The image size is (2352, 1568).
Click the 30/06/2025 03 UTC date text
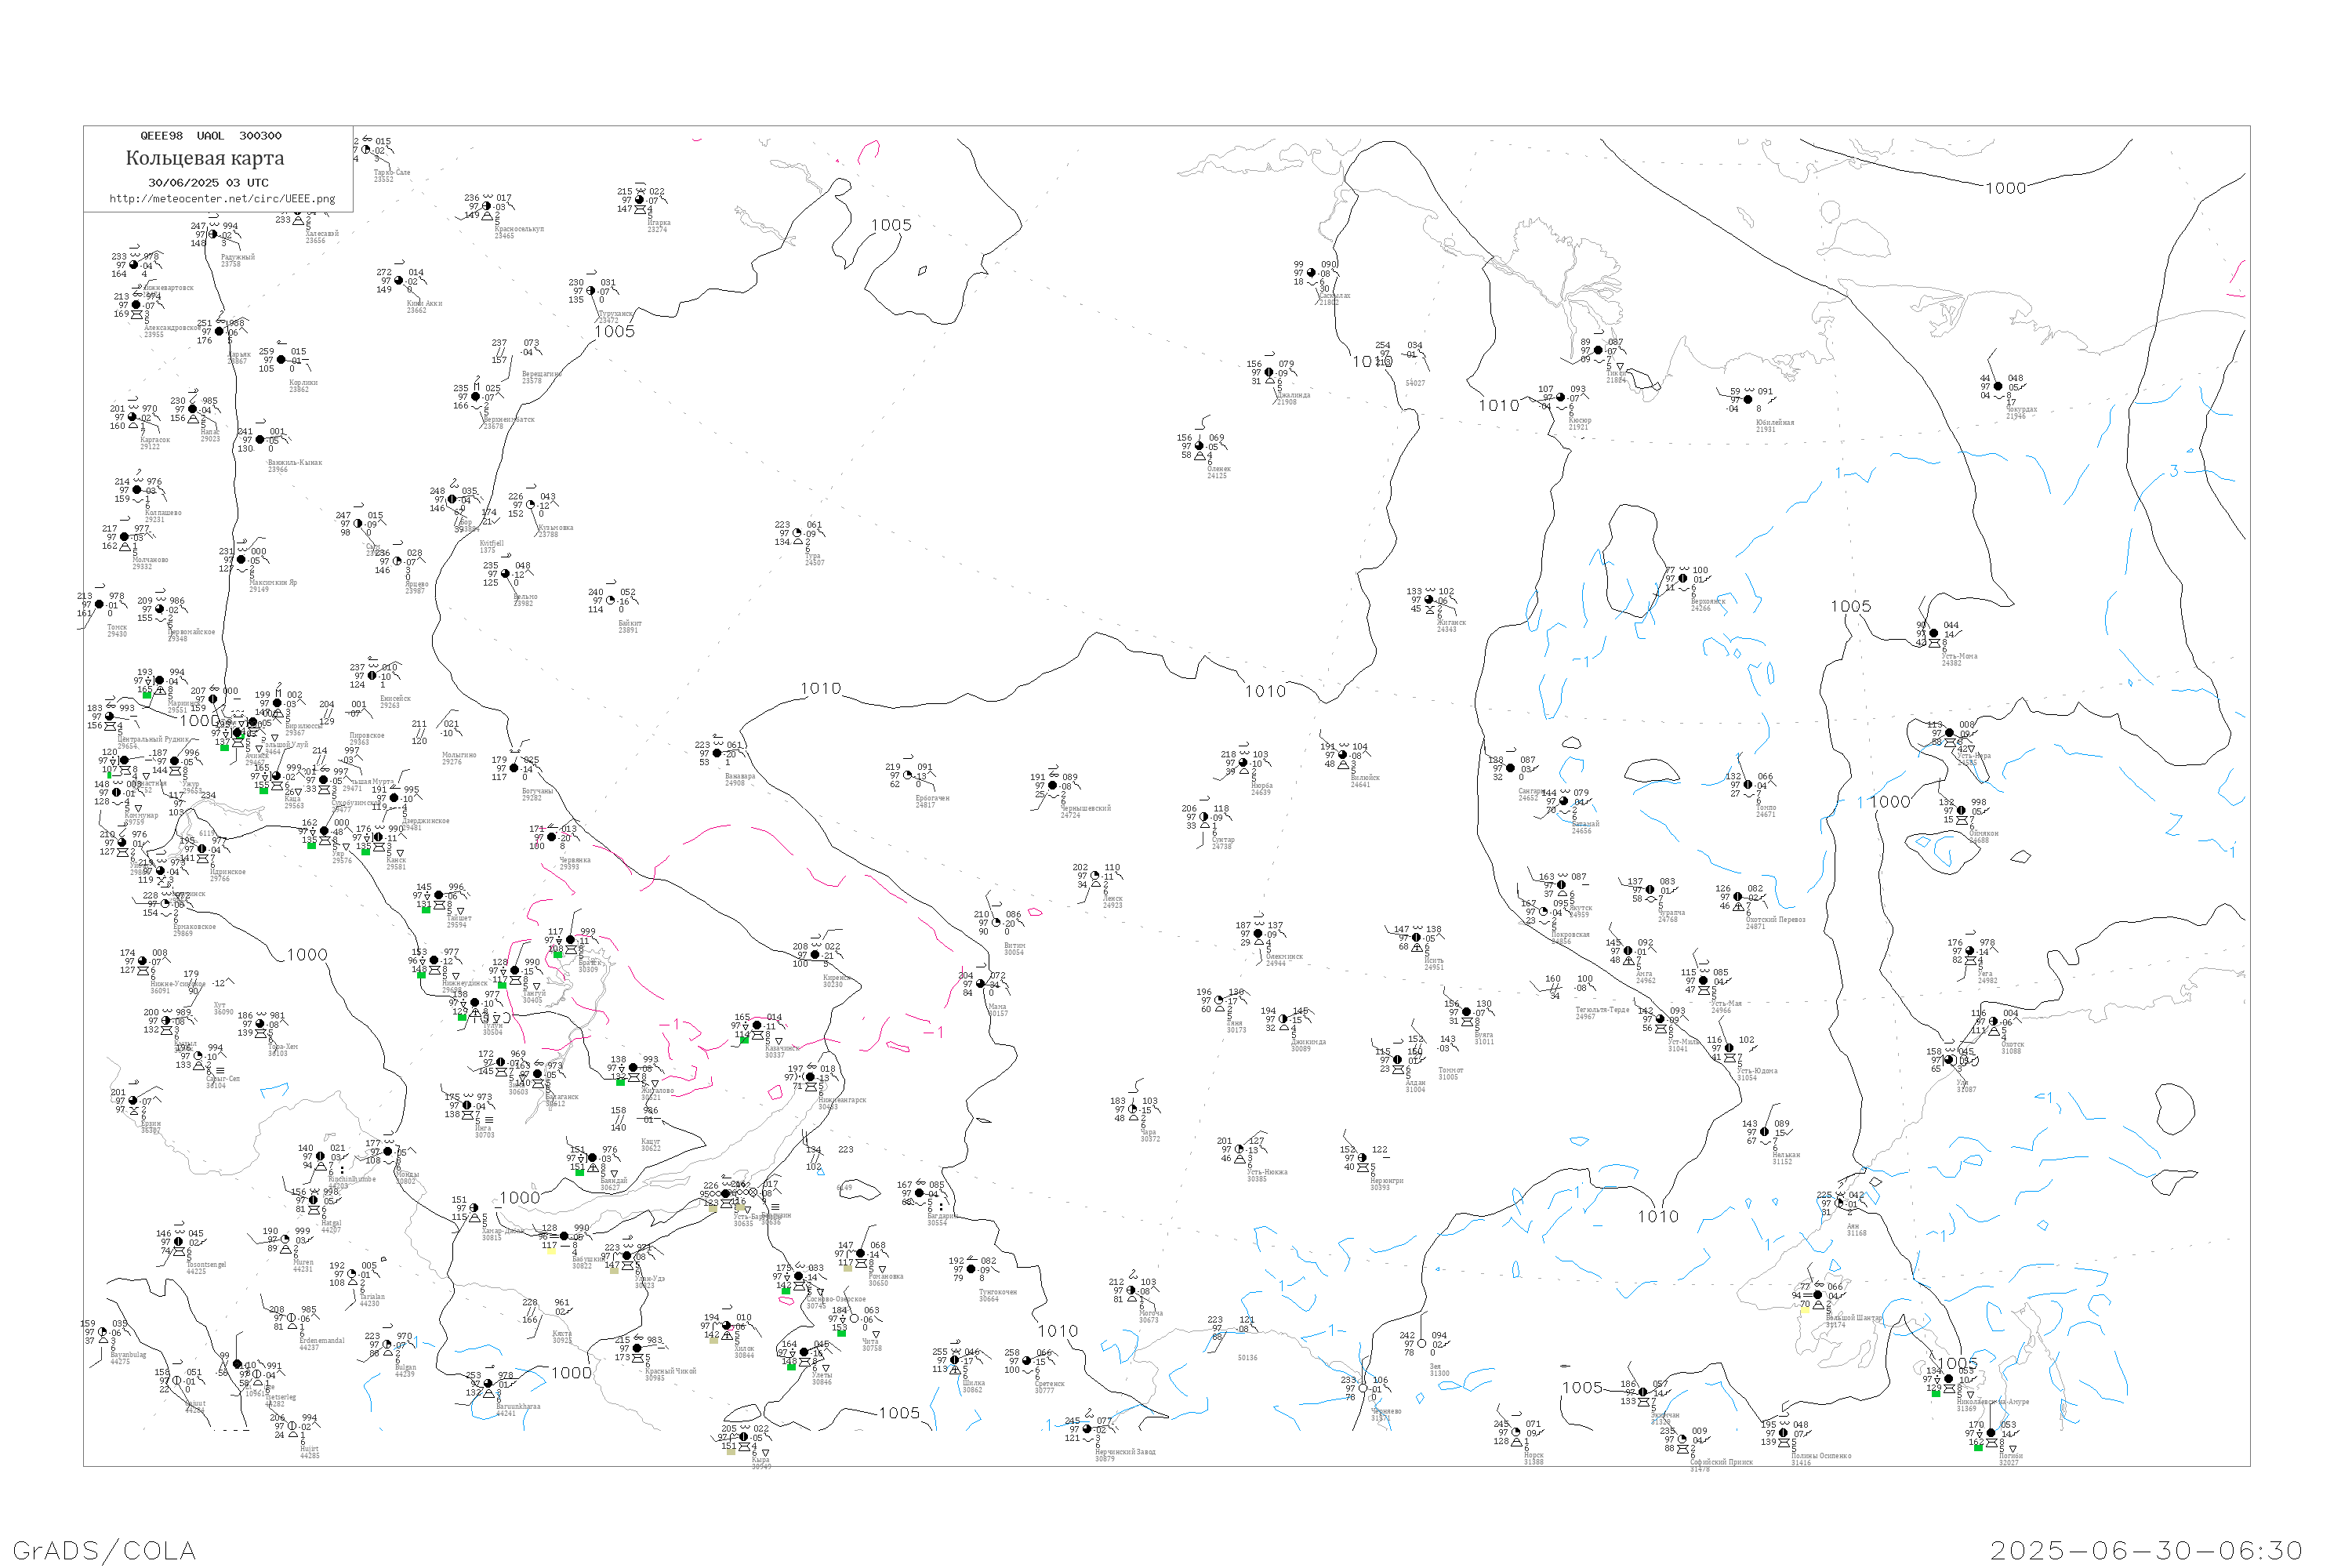click(208, 183)
